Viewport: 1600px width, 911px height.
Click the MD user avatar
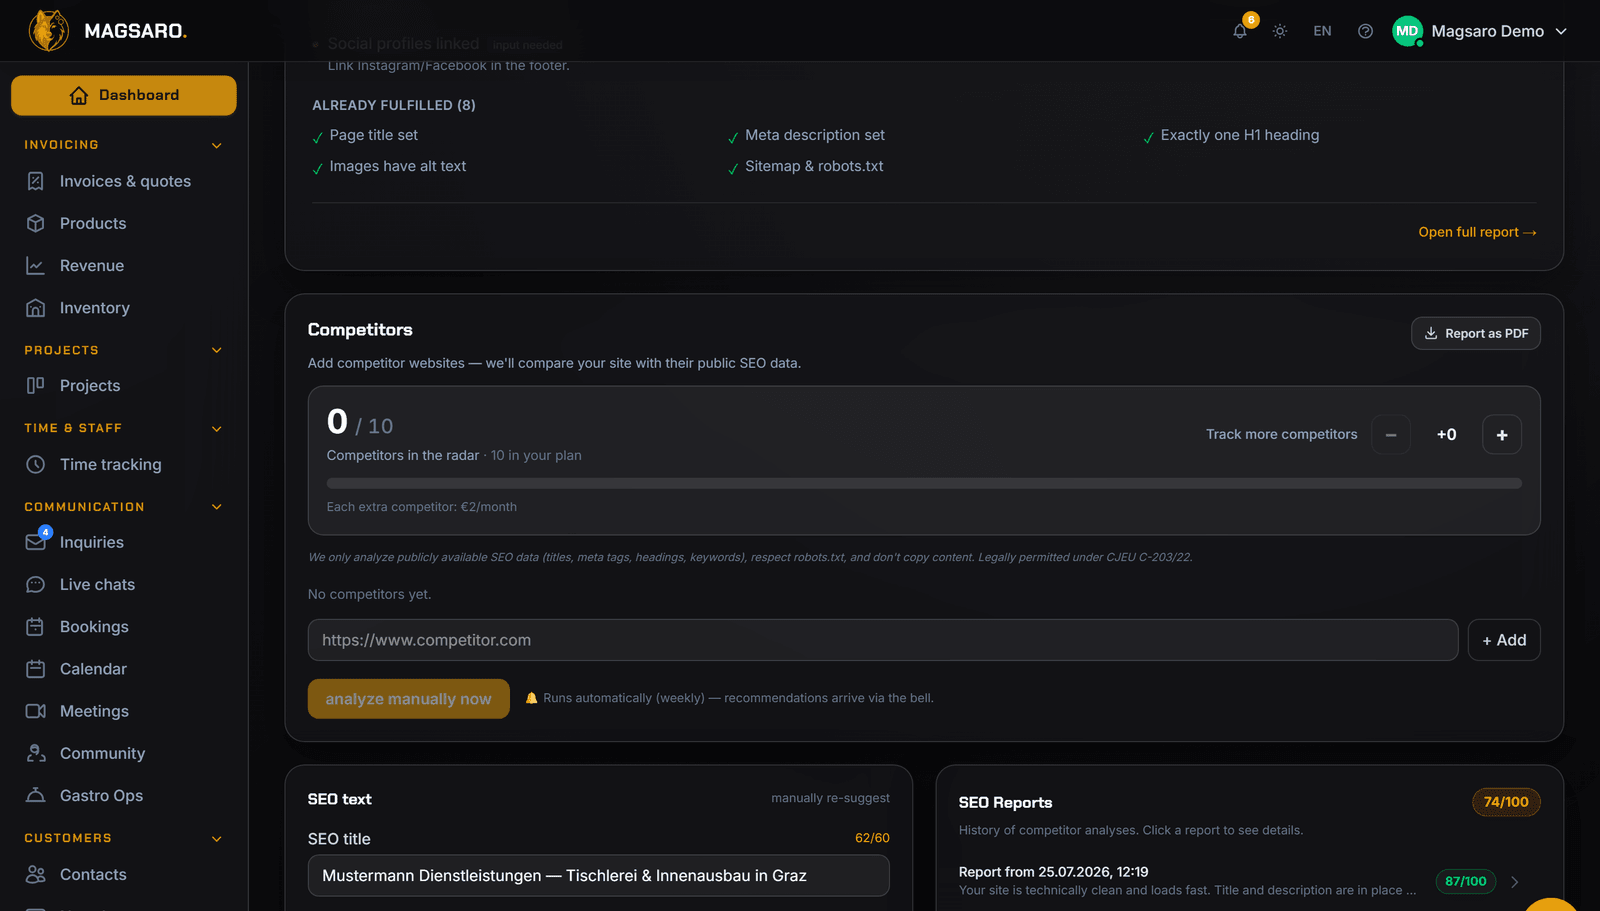(x=1407, y=31)
